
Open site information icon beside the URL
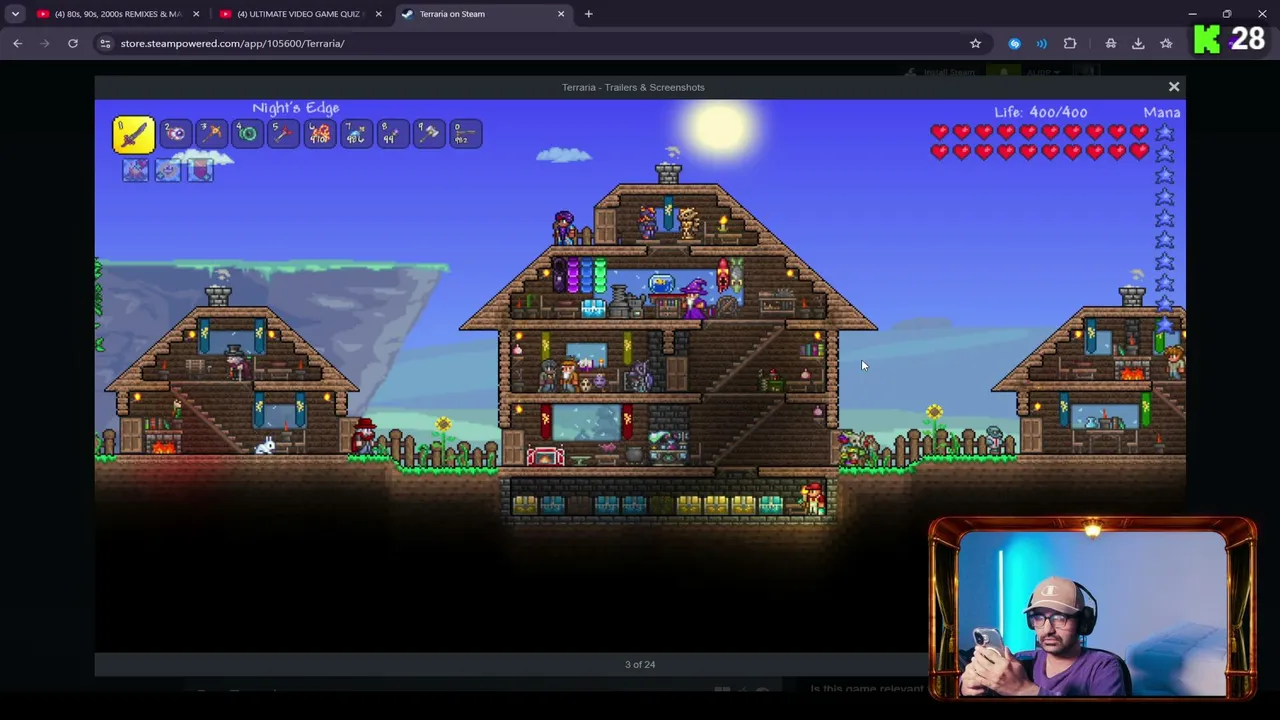coord(105,43)
